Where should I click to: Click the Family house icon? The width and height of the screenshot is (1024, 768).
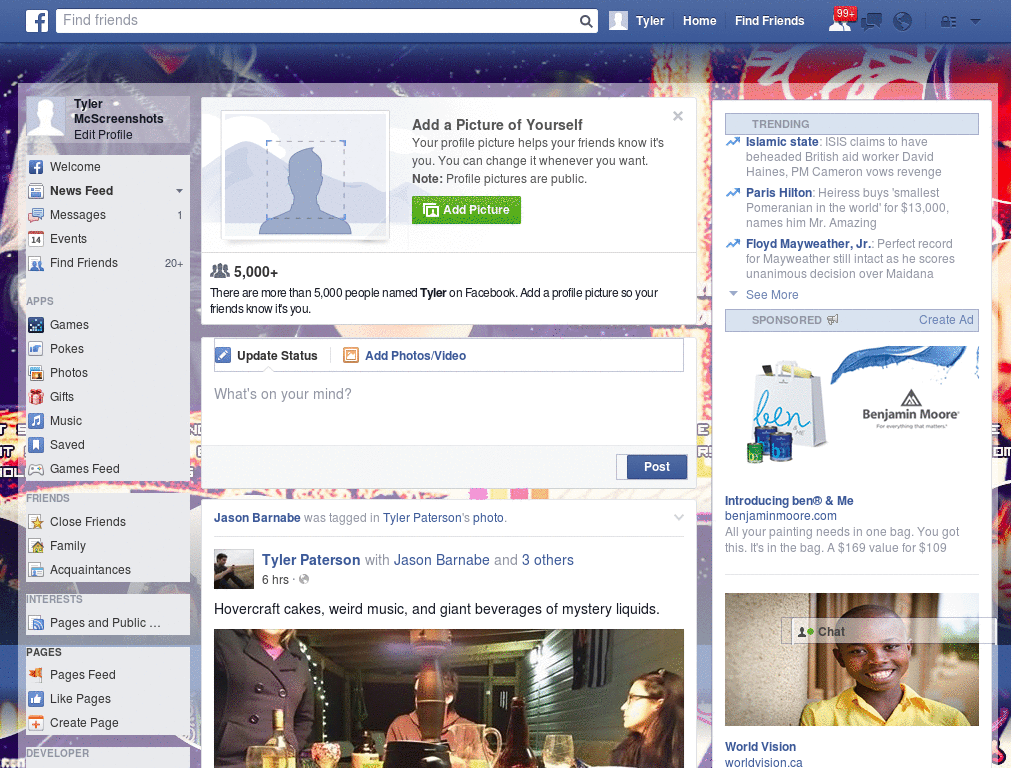pos(37,546)
